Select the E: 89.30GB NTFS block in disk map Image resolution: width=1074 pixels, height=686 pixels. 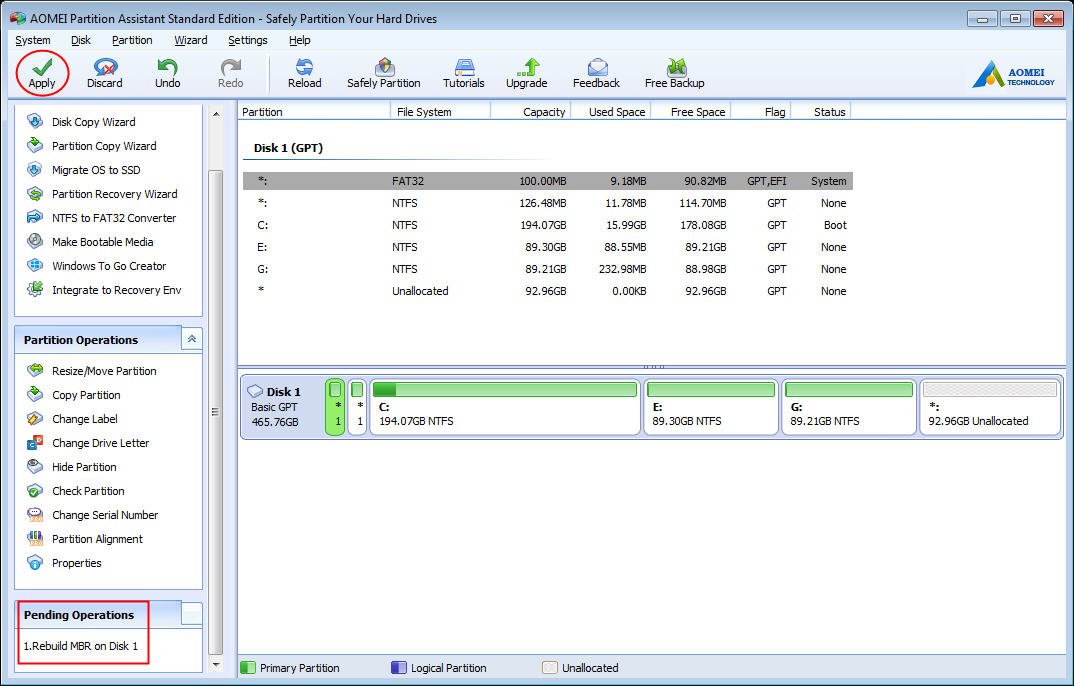(x=711, y=407)
